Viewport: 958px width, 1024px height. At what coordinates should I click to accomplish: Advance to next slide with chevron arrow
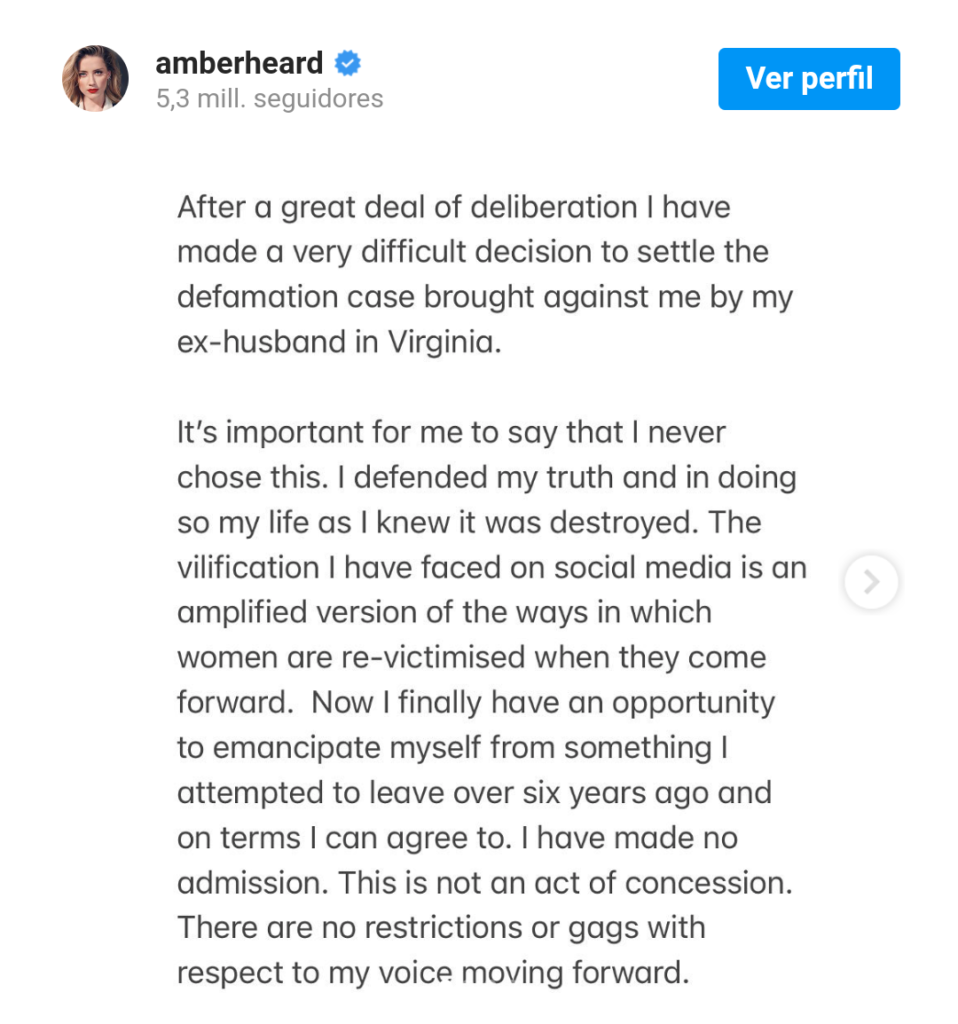point(871,582)
